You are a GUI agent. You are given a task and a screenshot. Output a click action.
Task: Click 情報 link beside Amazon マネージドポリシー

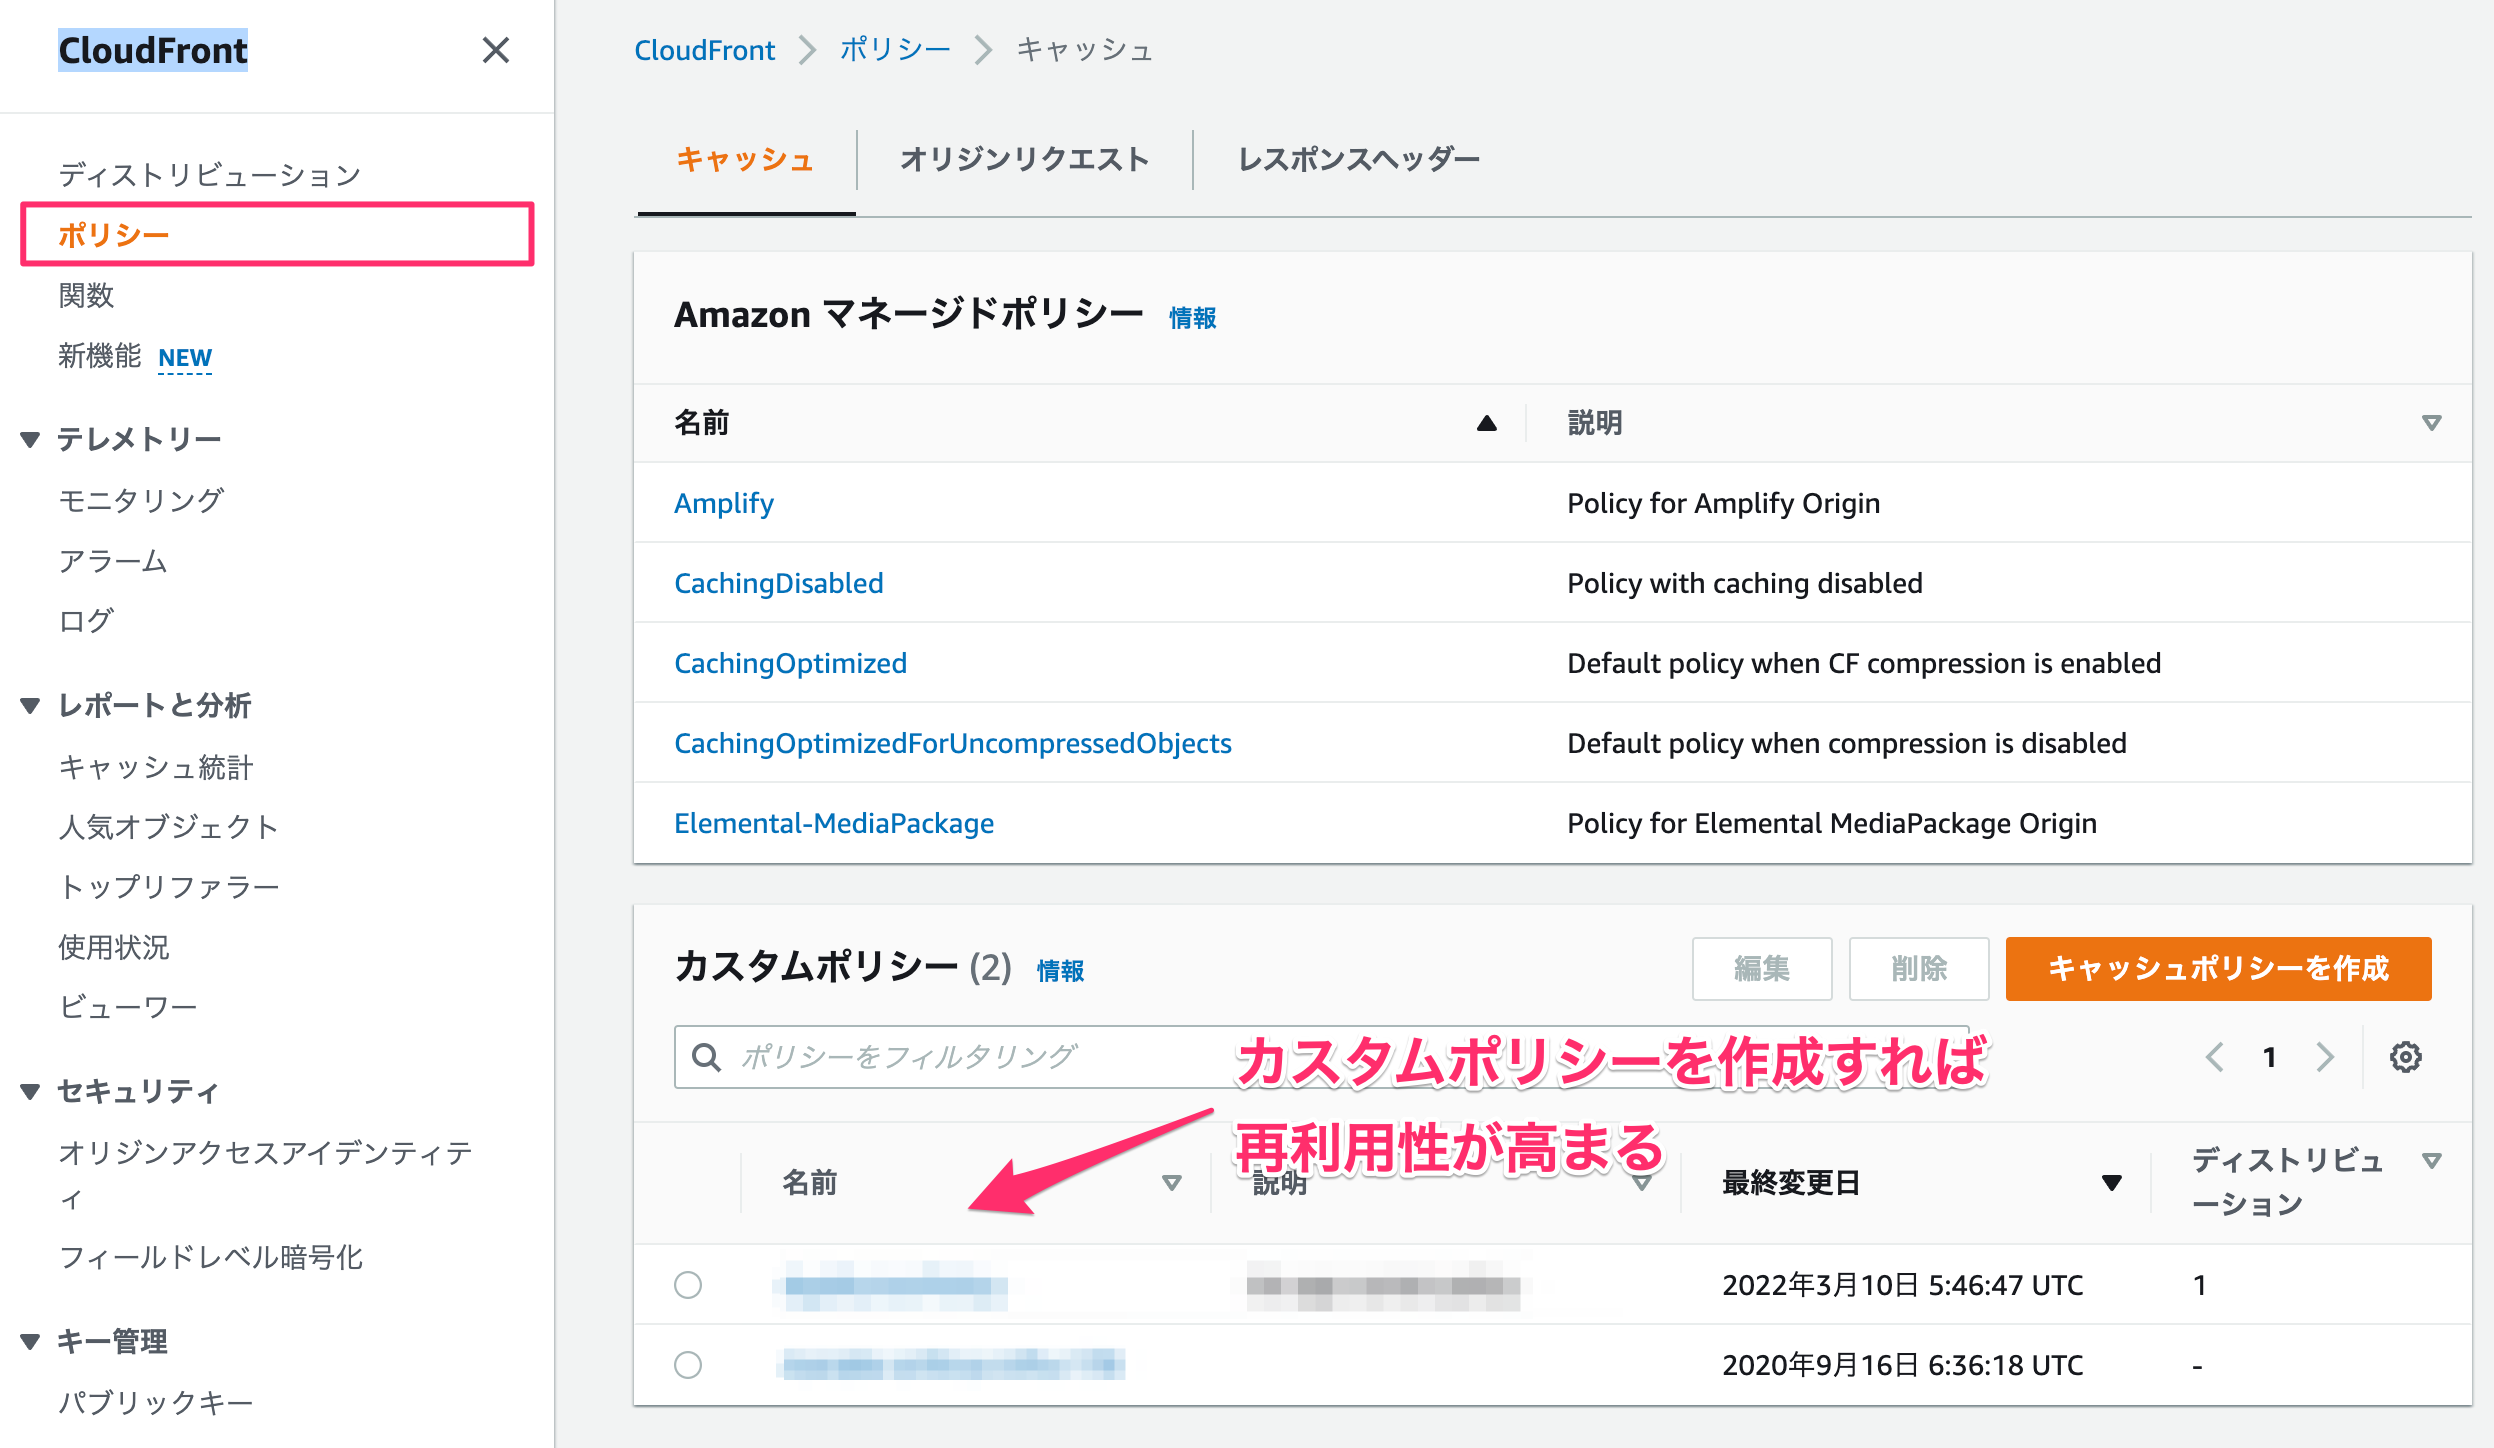(1193, 318)
